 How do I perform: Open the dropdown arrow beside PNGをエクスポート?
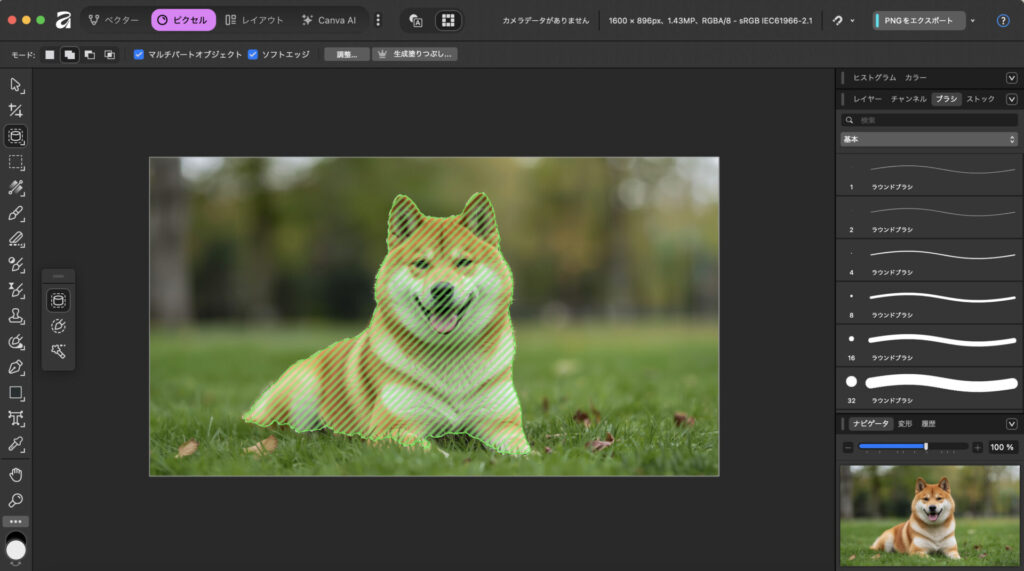(x=973, y=20)
